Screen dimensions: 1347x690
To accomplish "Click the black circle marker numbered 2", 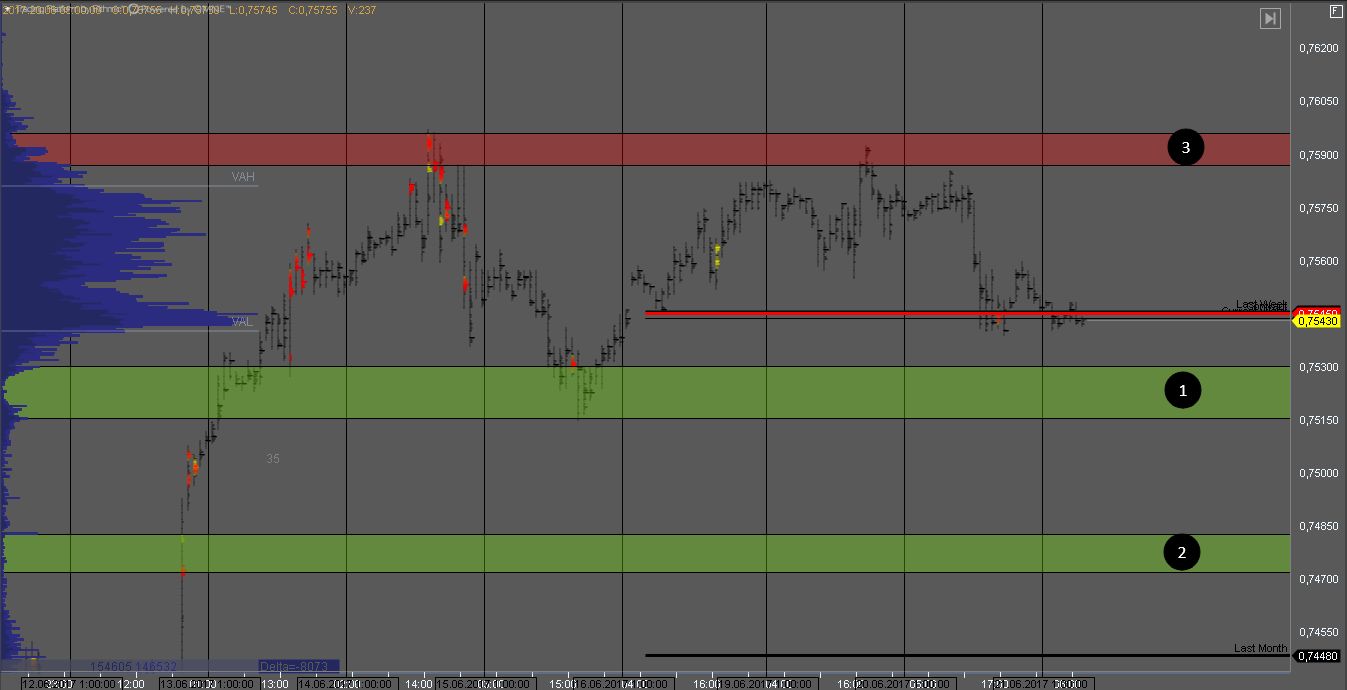I will (1182, 552).
